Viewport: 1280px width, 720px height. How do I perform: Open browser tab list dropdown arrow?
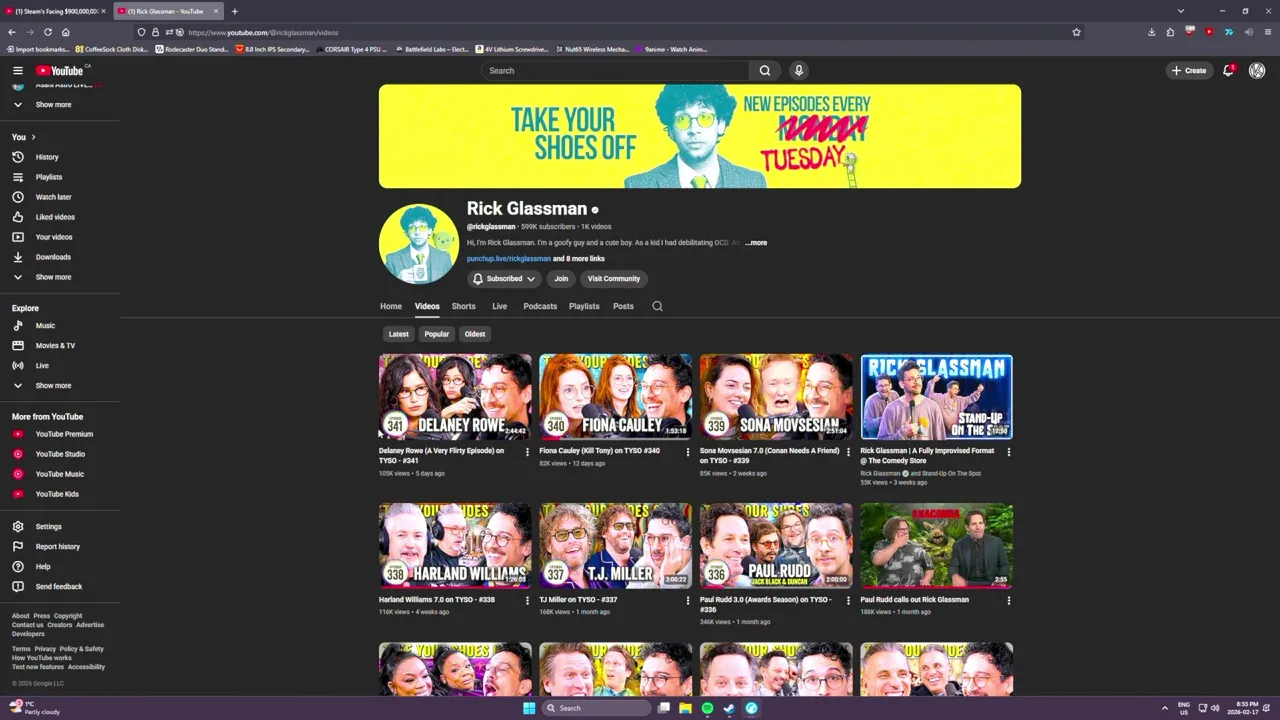pos(1180,11)
